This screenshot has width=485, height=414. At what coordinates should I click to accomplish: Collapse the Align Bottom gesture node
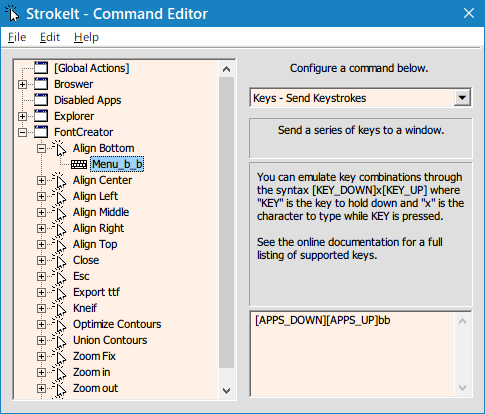[x=41, y=148]
